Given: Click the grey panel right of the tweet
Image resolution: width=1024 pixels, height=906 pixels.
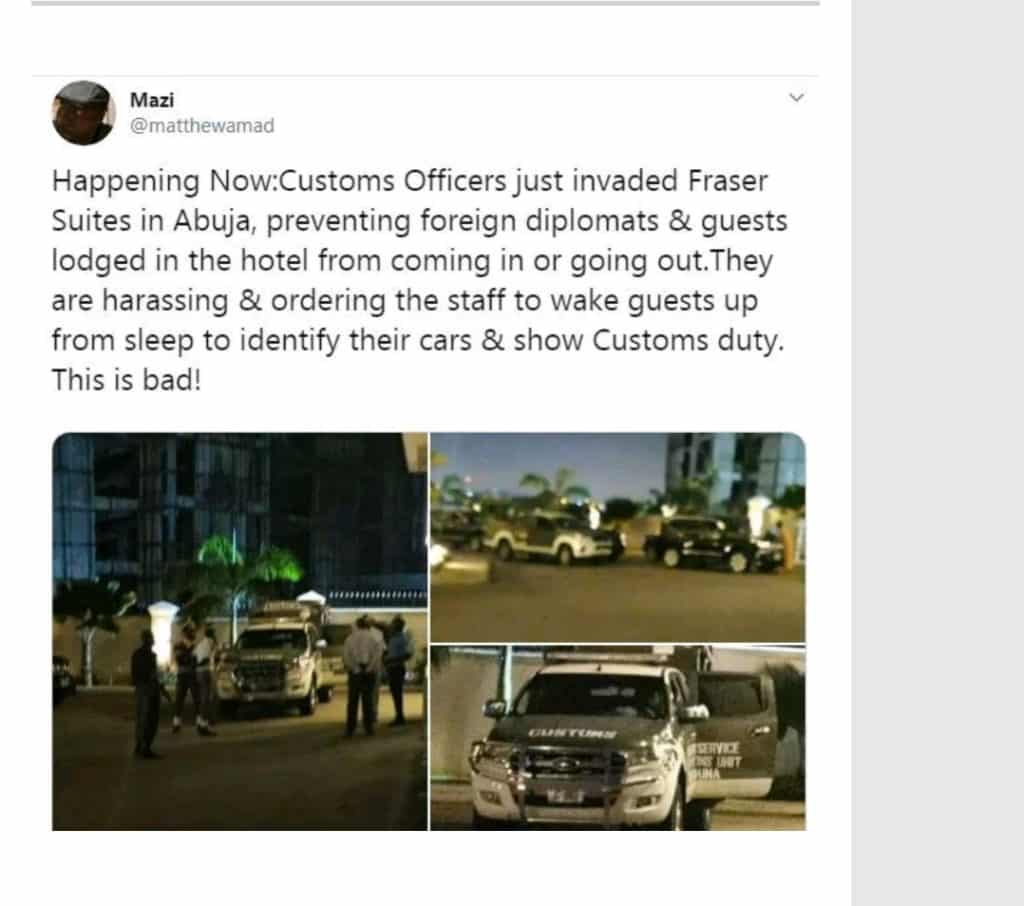Looking at the screenshot, I should click(937, 450).
